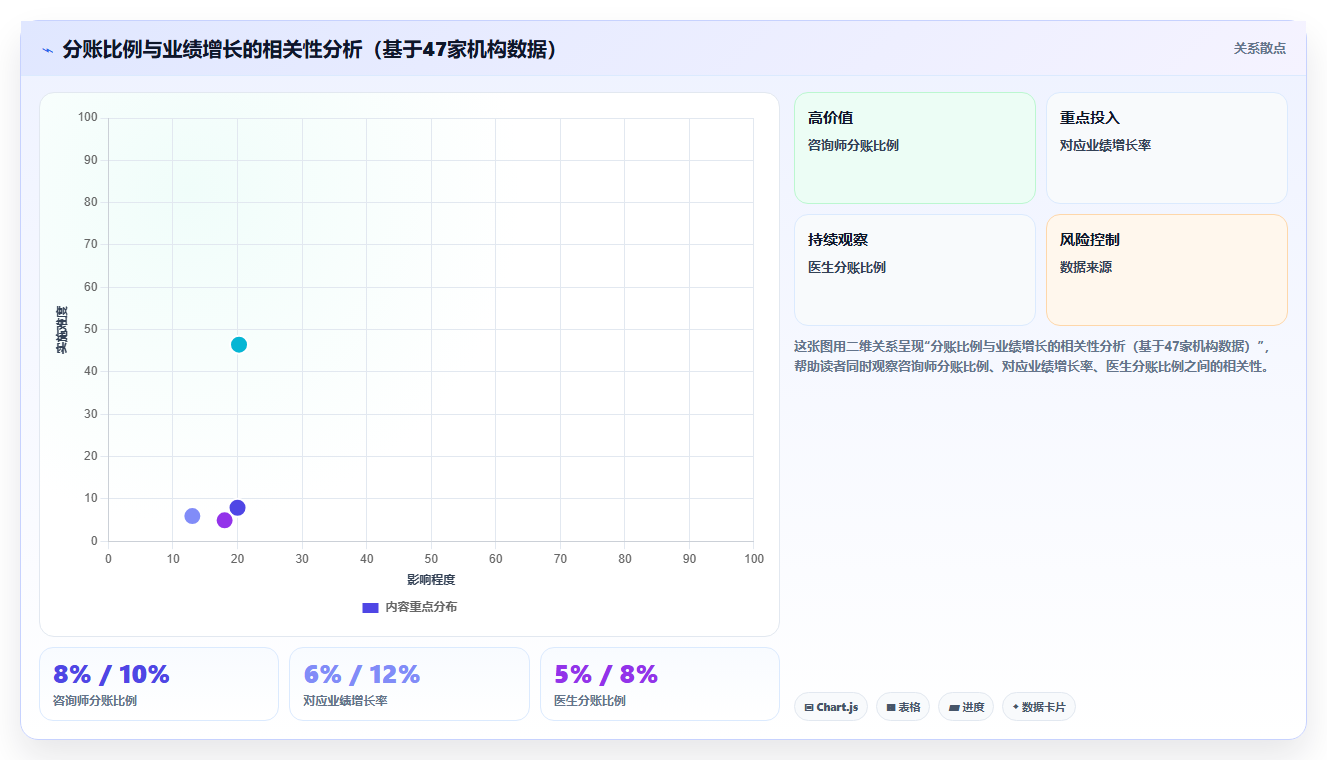Viewport: 1327px width, 760px height.
Task: Click the purple scatter point
Action: pos(225,520)
